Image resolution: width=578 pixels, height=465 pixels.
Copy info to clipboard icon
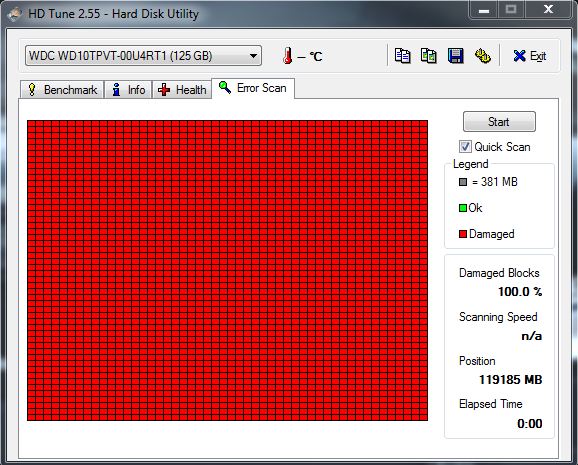pos(402,56)
